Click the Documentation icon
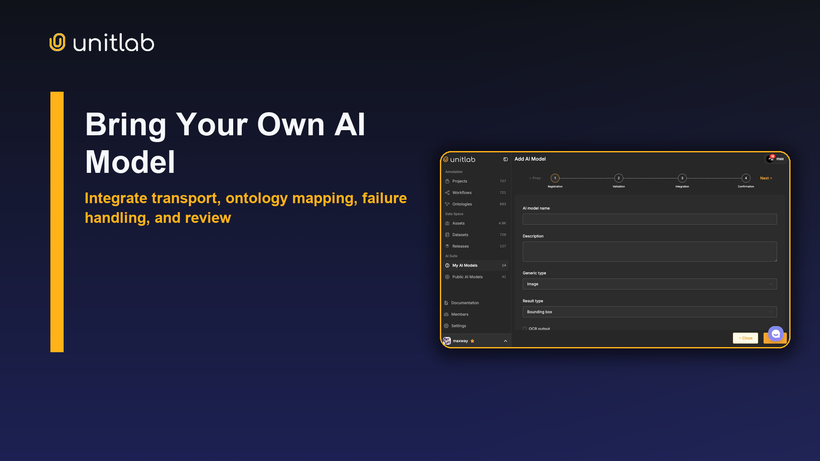Image resolution: width=820 pixels, height=461 pixels. click(x=446, y=303)
